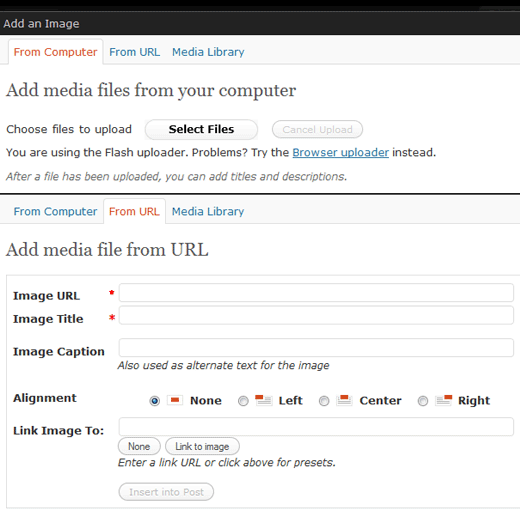Select the Left alignment radio button
Image resolution: width=520 pixels, height=509 pixels.
tap(243, 401)
